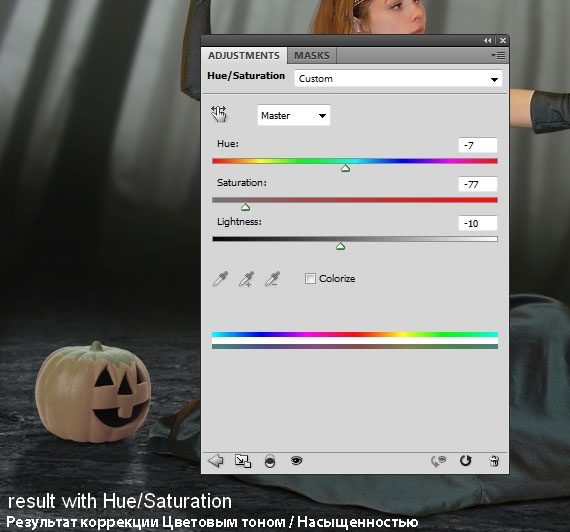570x532 pixels.
Task: Switch panel to expanded view icon
Action: 243,461
